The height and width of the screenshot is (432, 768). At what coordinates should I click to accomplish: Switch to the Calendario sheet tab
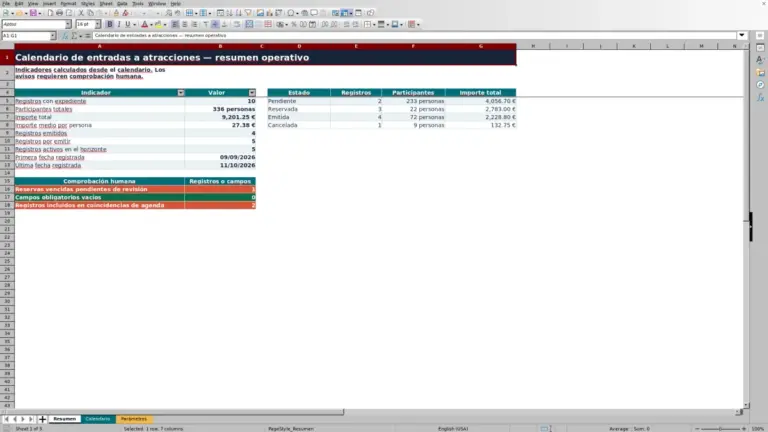tap(98, 419)
